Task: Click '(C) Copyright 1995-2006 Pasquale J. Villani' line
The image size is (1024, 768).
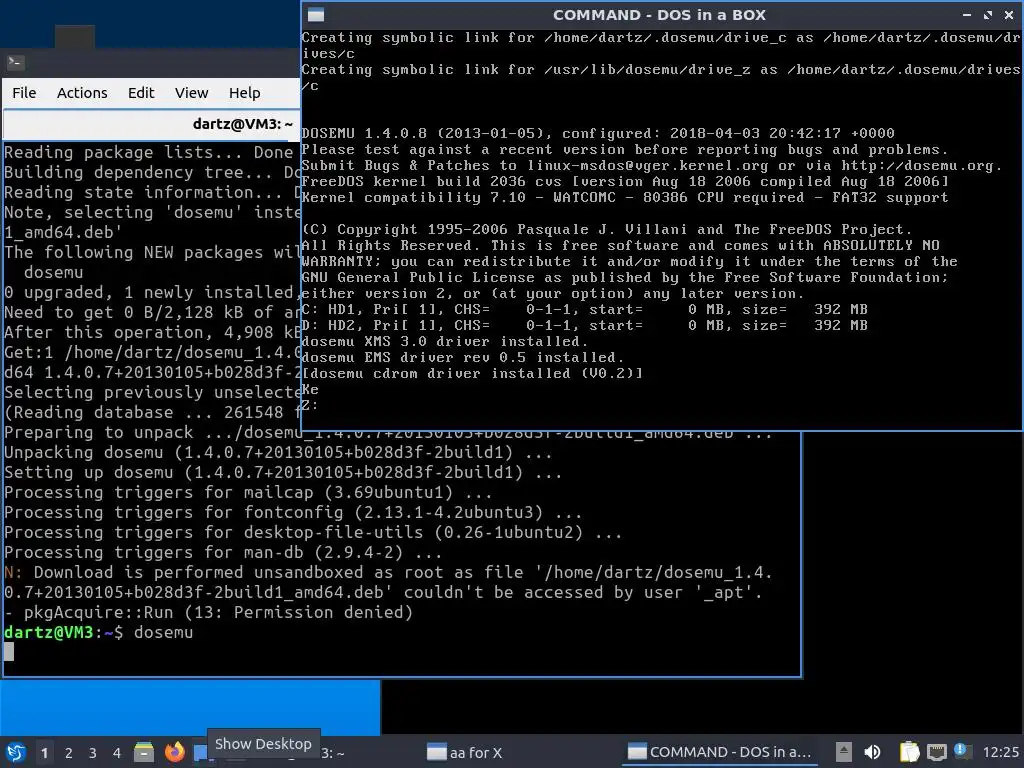Action: [x=606, y=229]
